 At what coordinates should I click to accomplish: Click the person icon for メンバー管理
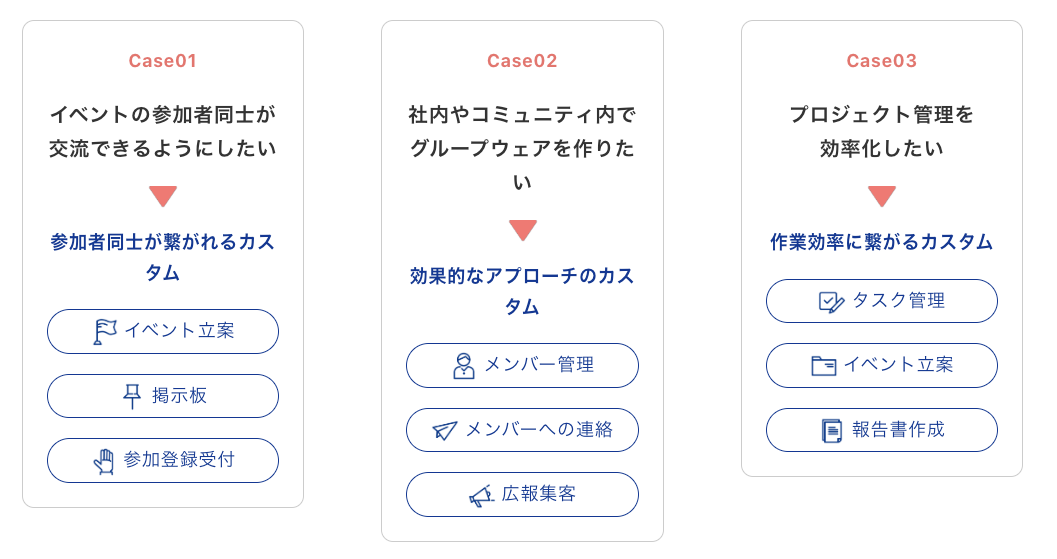(x=464, y=366)
